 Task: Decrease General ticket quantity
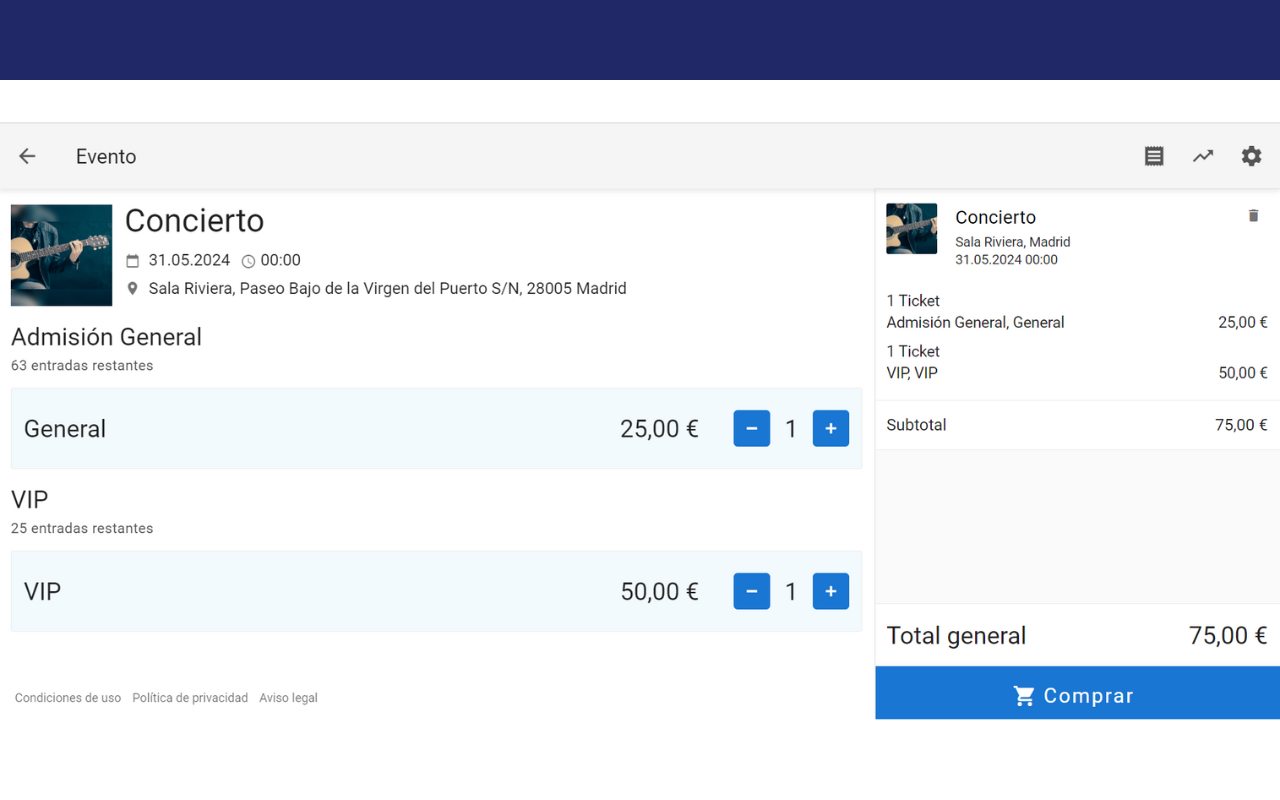pyautogui.click(x=751, y=429)
